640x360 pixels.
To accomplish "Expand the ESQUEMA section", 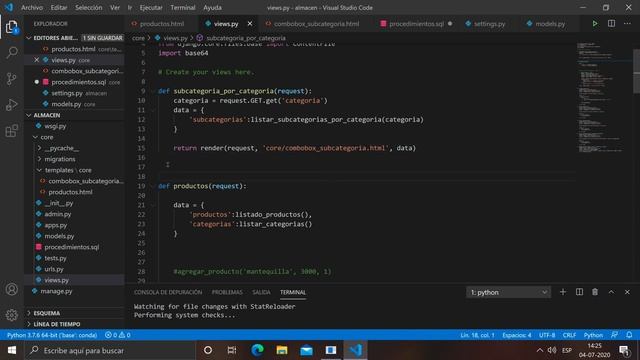I will (75, 313).
